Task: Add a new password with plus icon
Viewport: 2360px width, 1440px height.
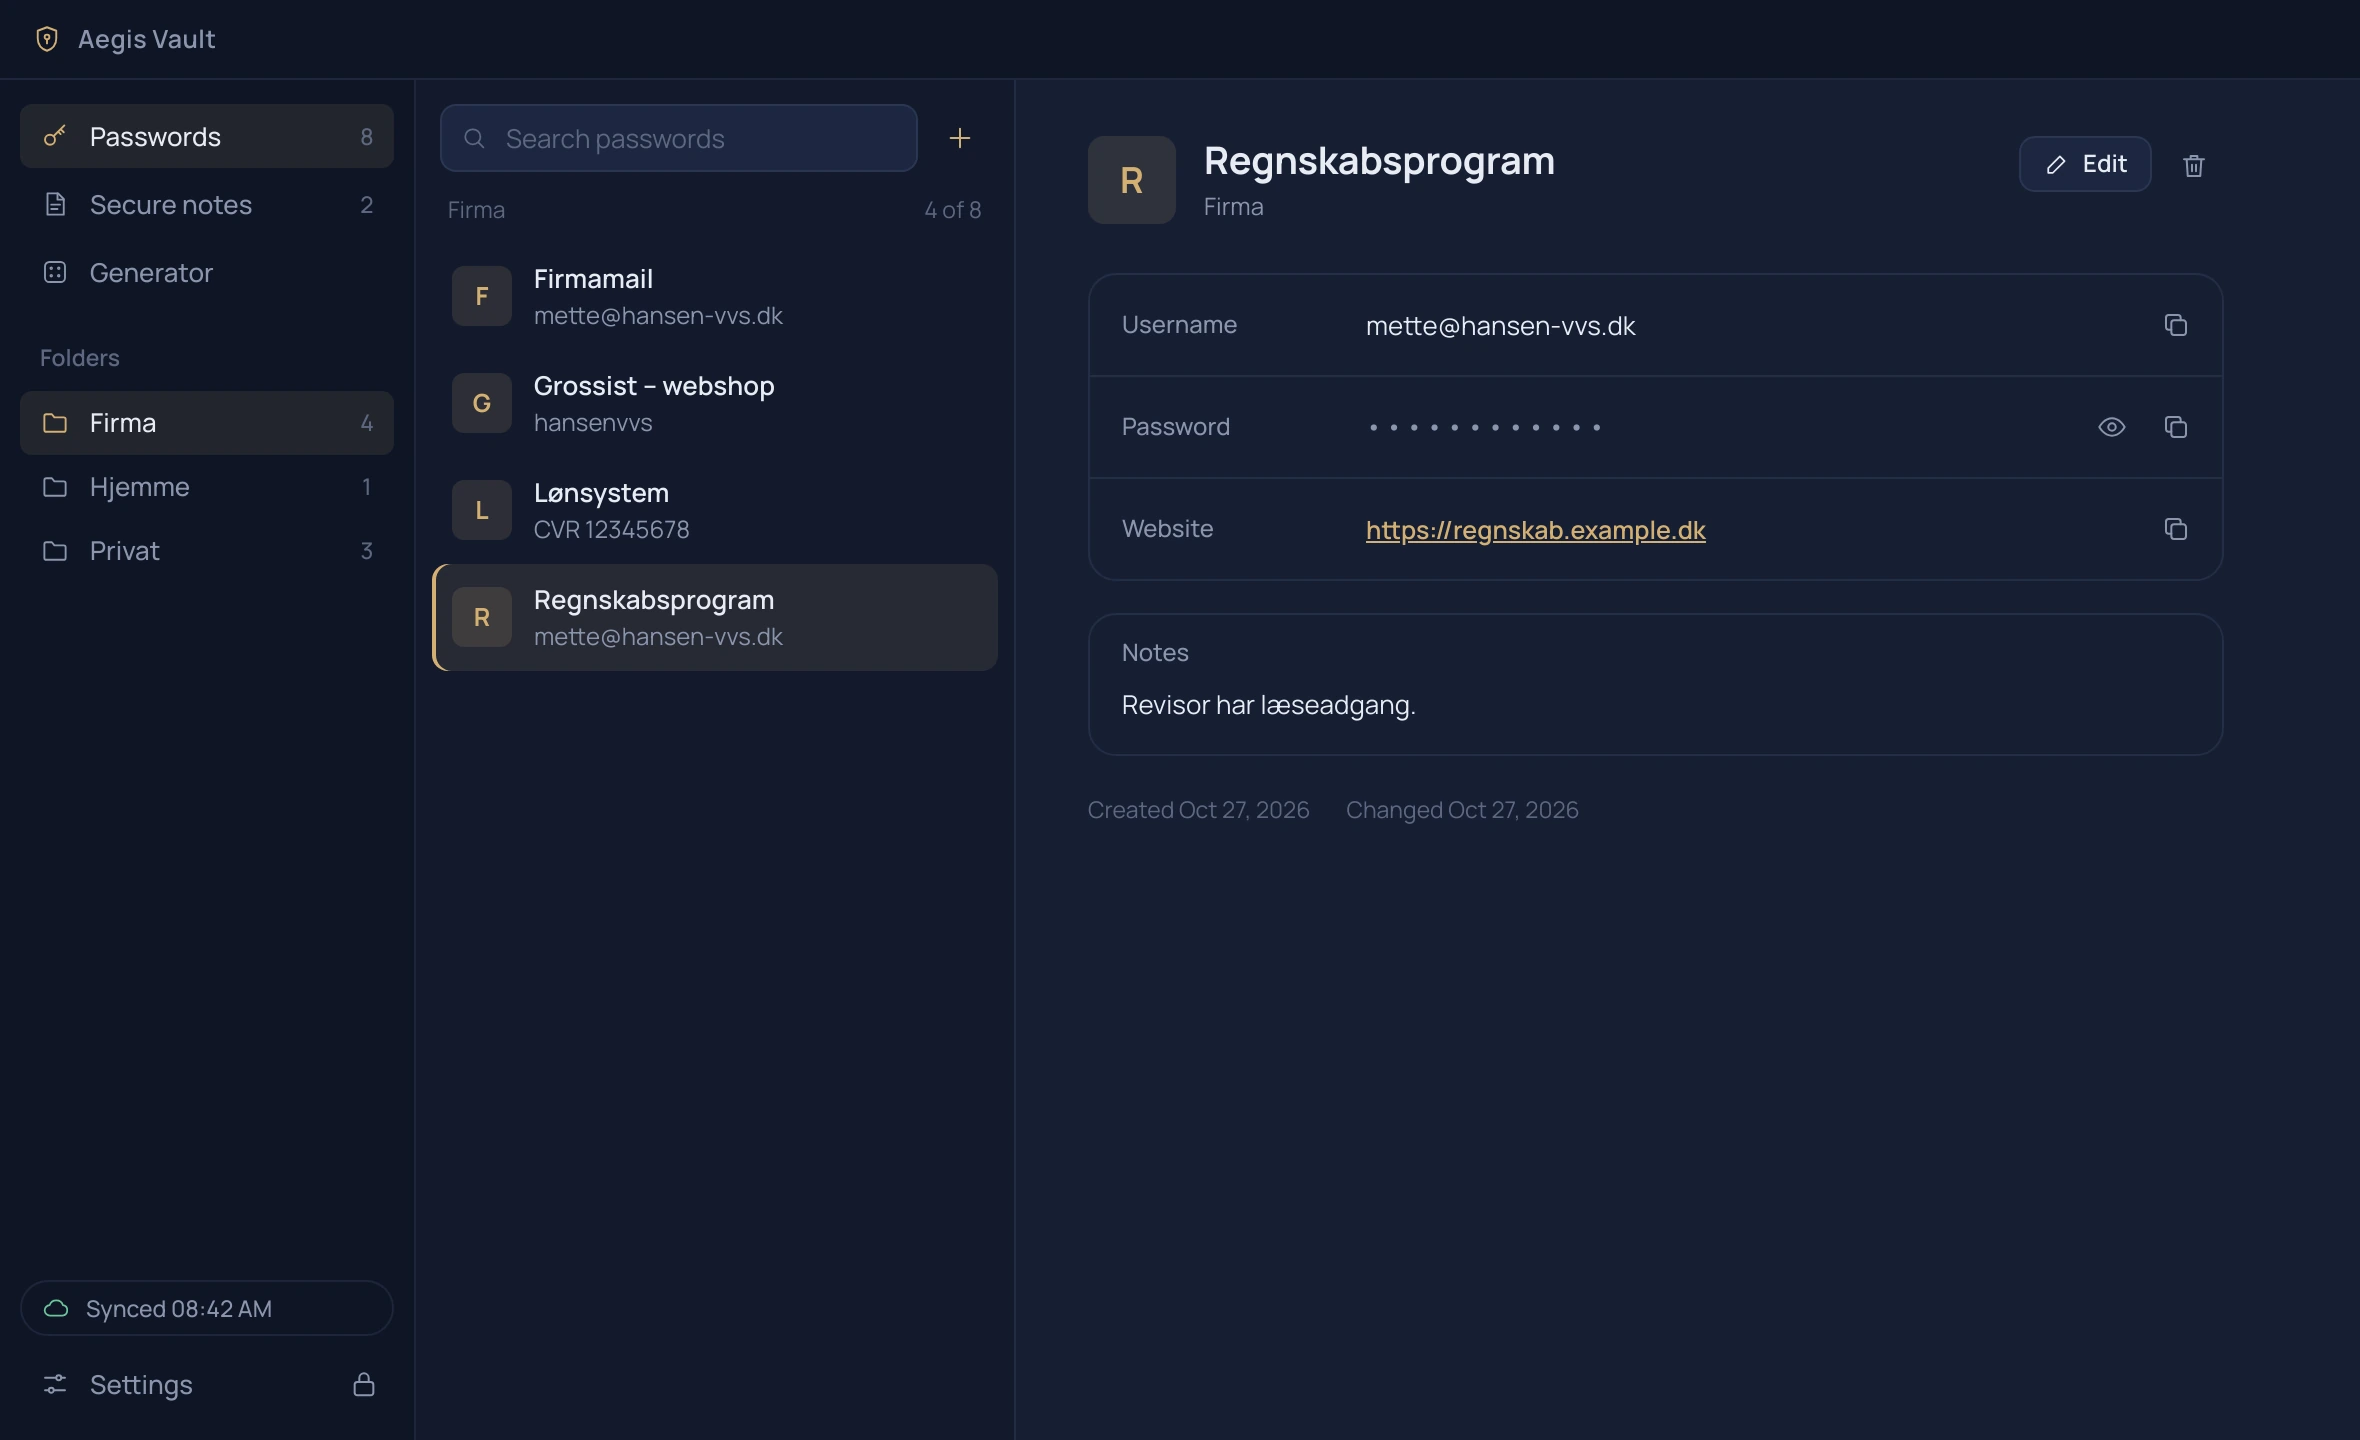Action: (959, 138)
